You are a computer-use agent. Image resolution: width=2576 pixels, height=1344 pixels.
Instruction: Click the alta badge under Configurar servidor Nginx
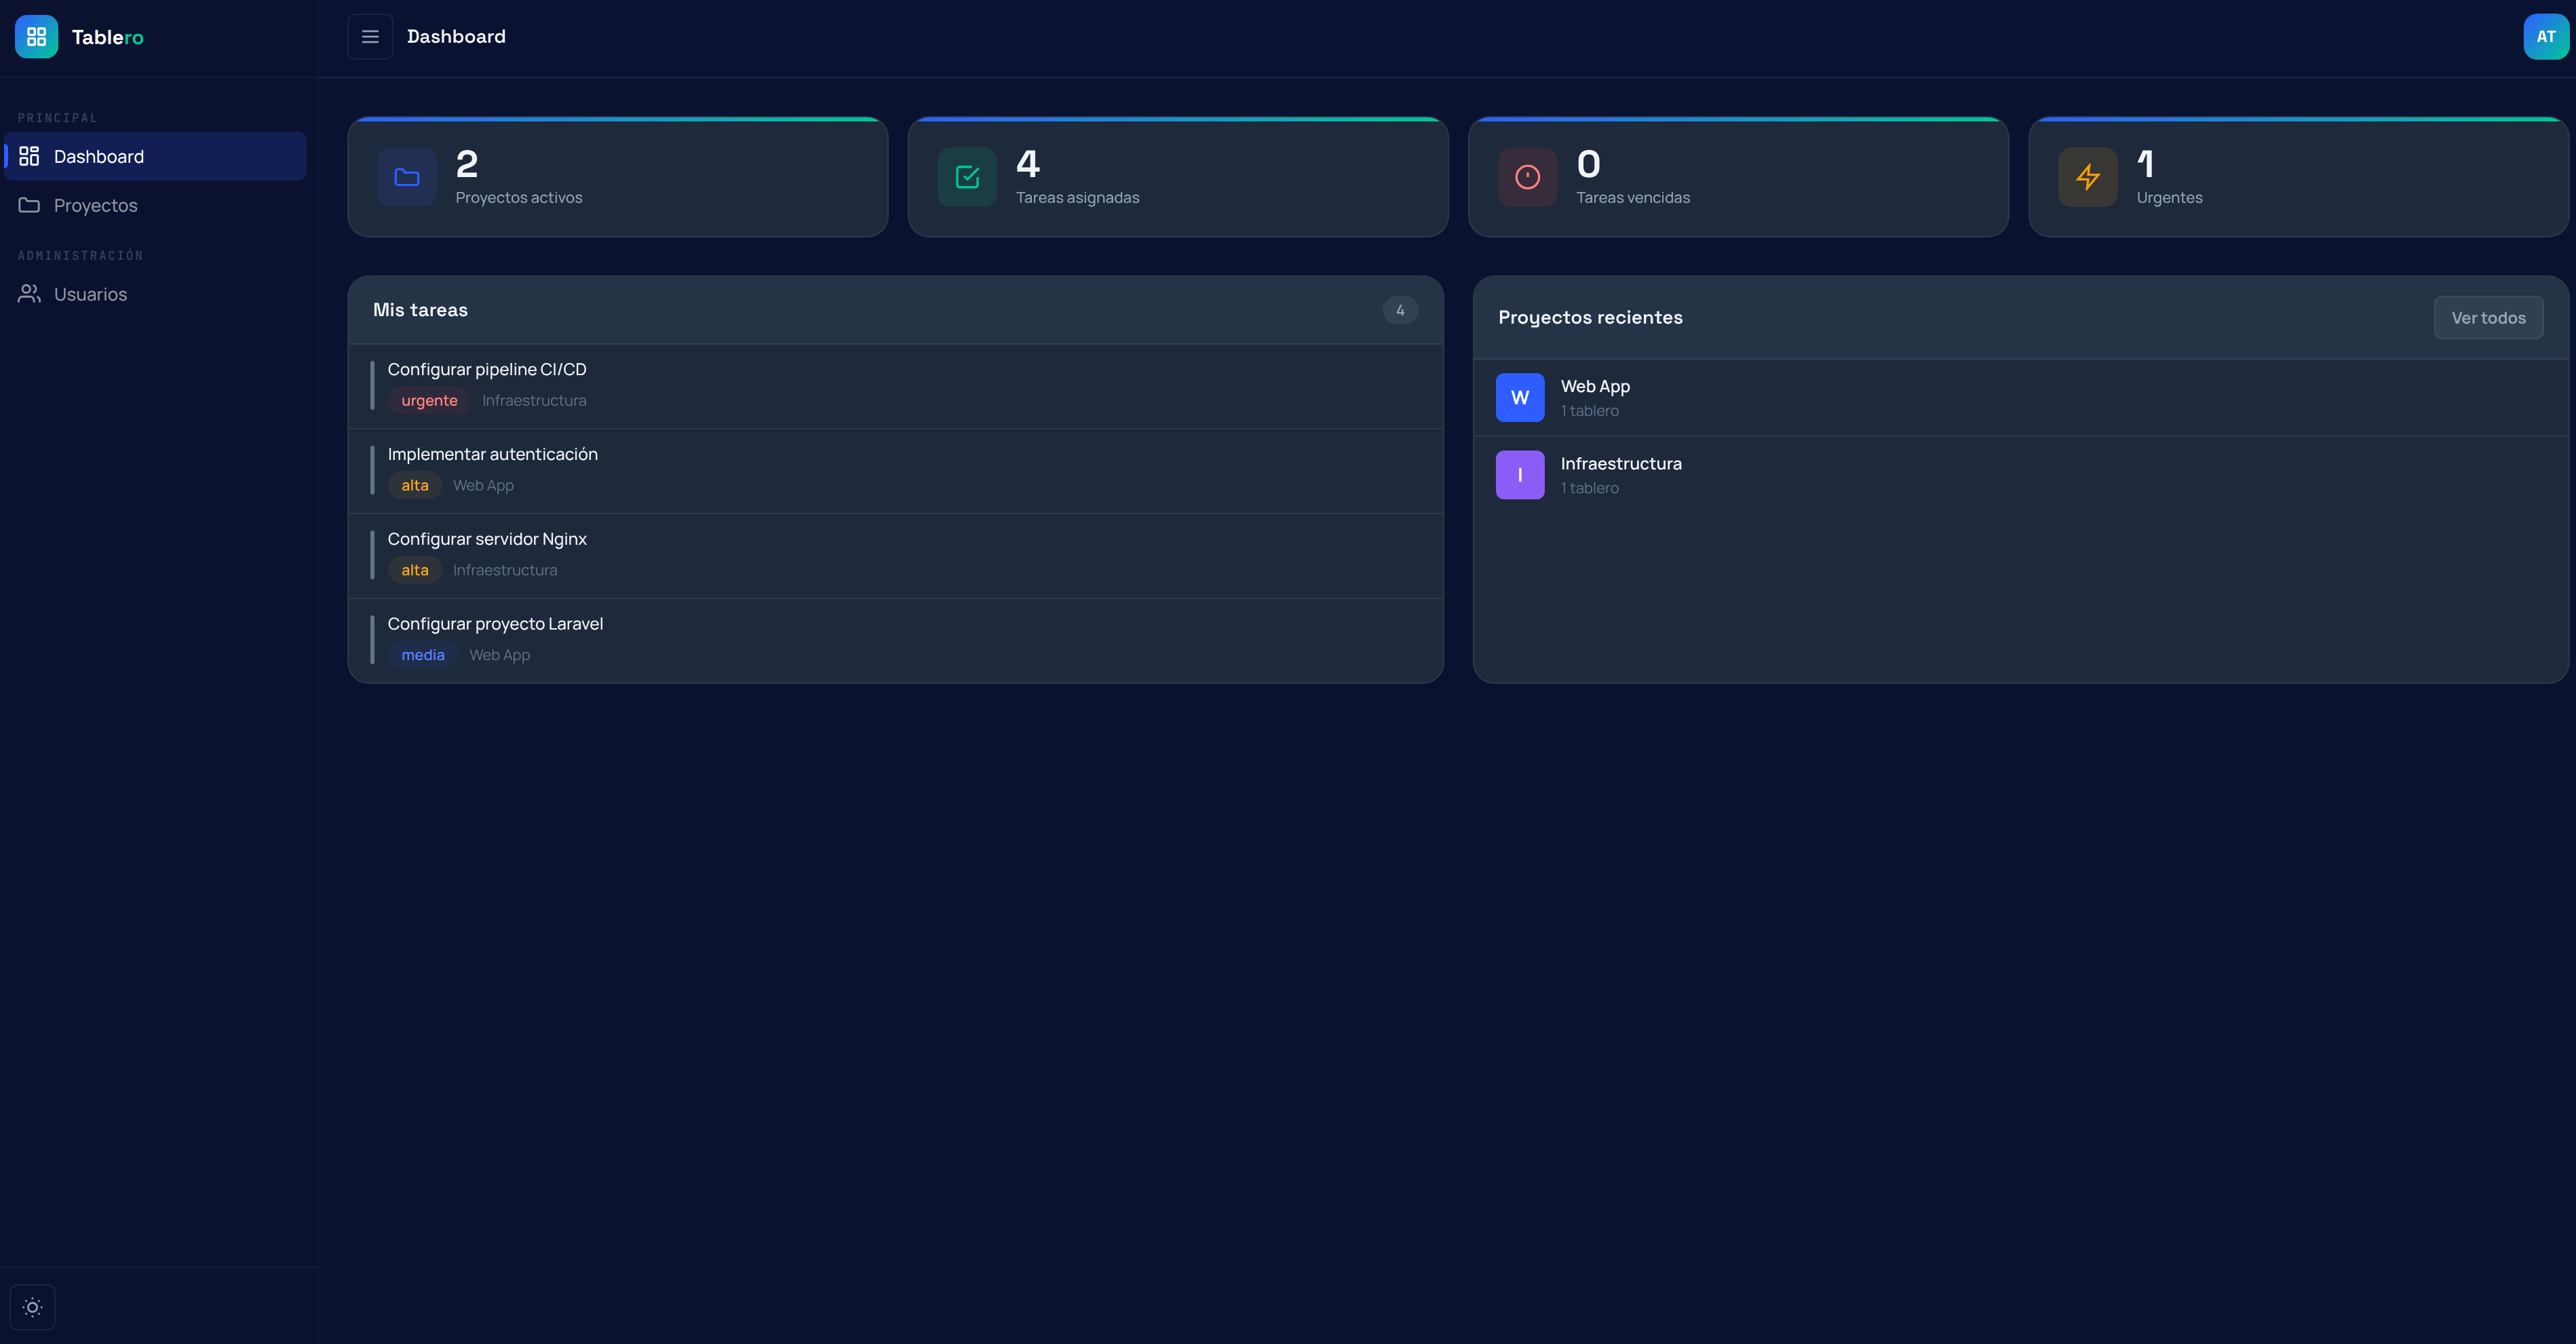tap(415, 570)
